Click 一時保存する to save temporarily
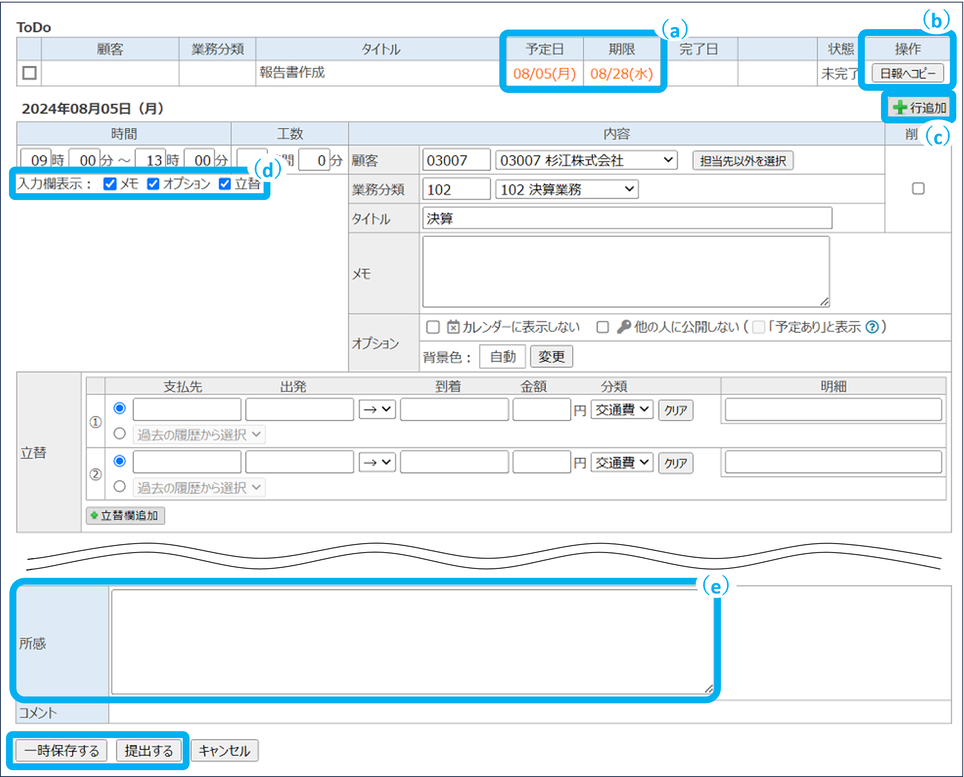 pyautogui.click(x=61, y=751)
